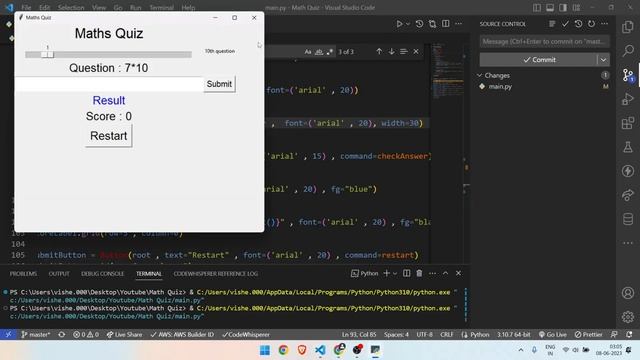Image resolution: width=640 pixels, height=360 pixels.
Task: Open Windows Start button on taskbar
Action: pos(264,350)
